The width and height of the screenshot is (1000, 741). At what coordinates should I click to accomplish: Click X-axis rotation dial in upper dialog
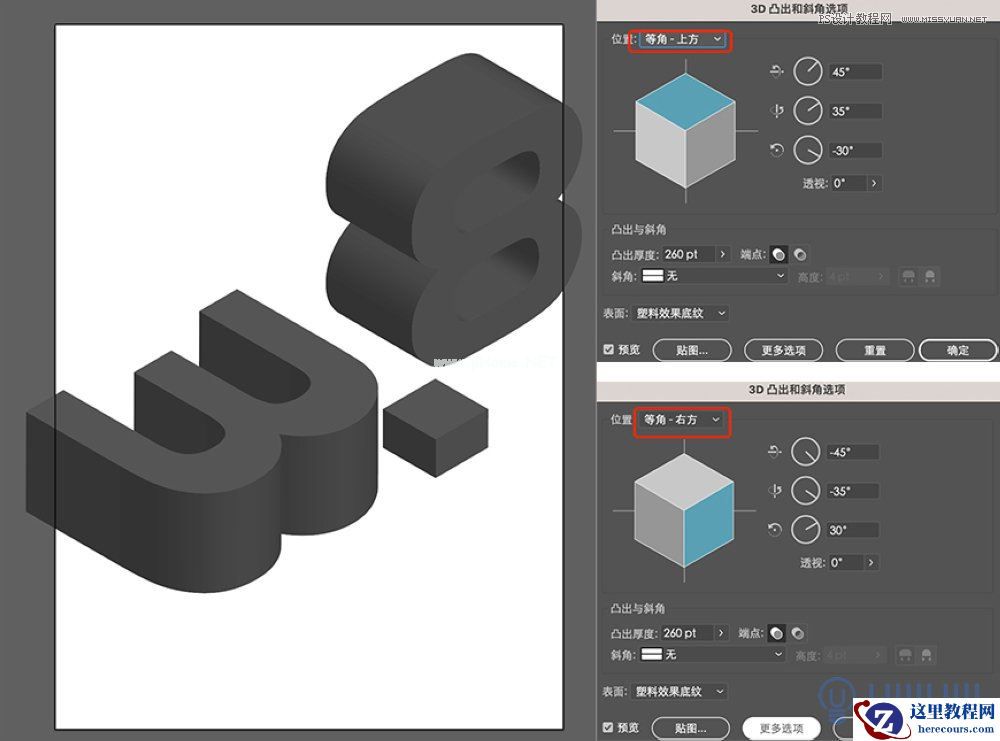tap(808, 71)
